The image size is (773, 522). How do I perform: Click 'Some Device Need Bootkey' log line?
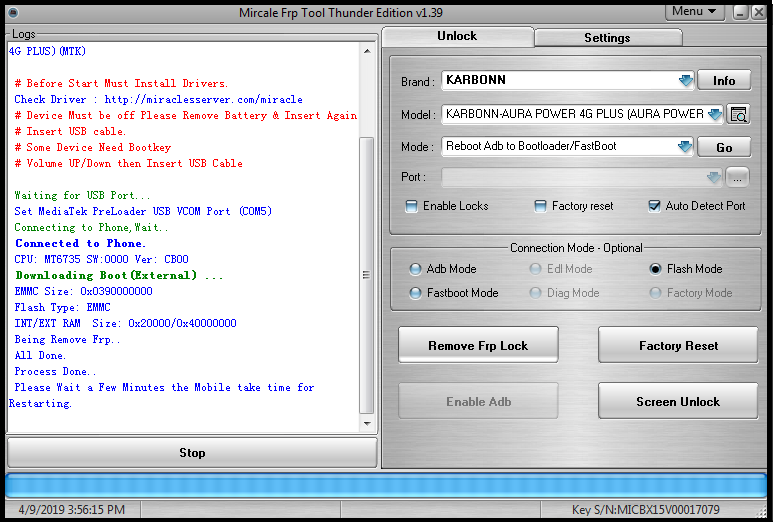coord(93,147)
